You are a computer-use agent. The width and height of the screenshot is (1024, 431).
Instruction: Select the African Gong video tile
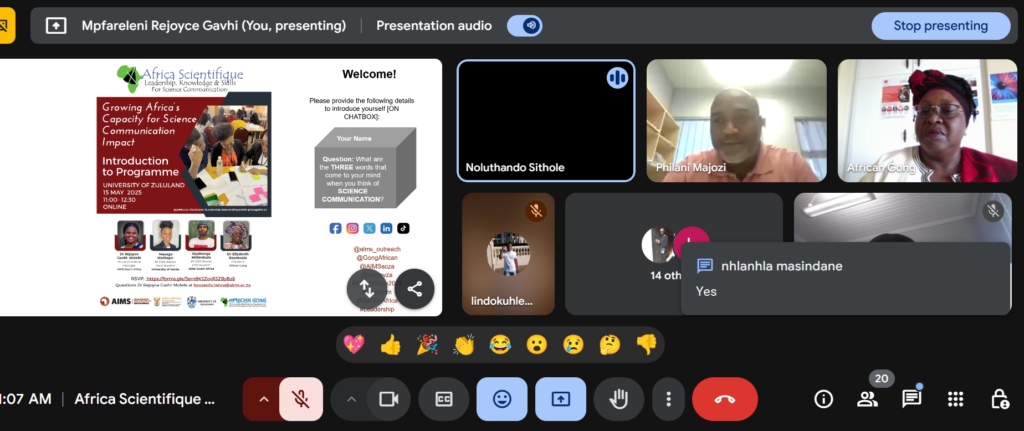coord(927,121)
